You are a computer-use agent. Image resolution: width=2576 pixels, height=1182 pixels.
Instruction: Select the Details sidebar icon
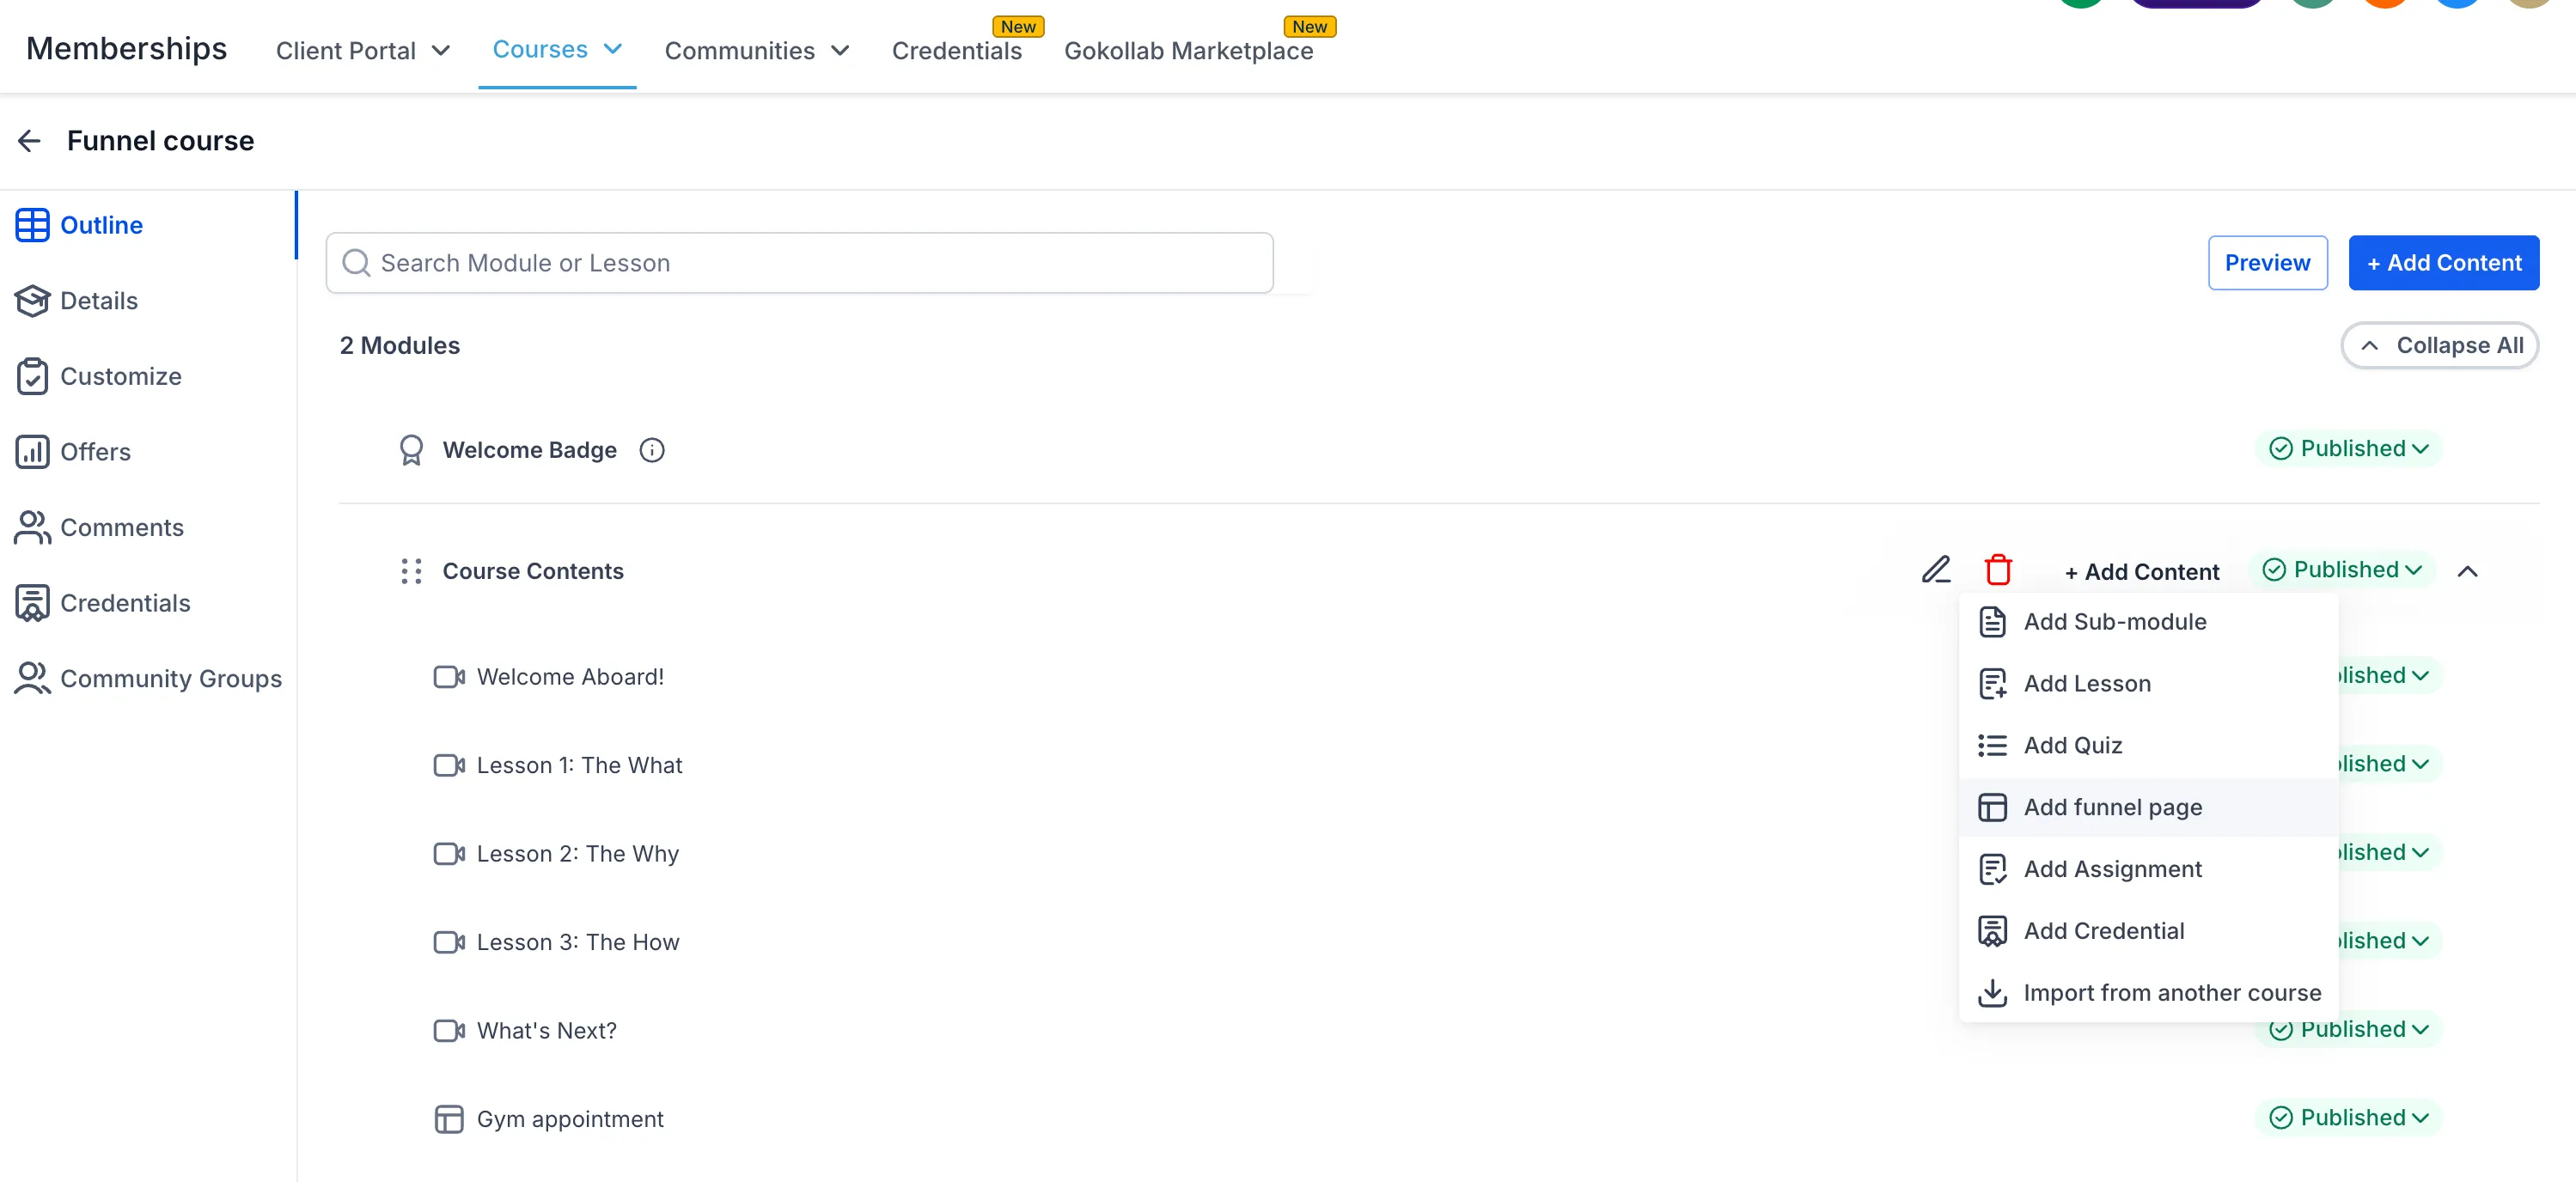pyautogui.click(x=33, y=300)
